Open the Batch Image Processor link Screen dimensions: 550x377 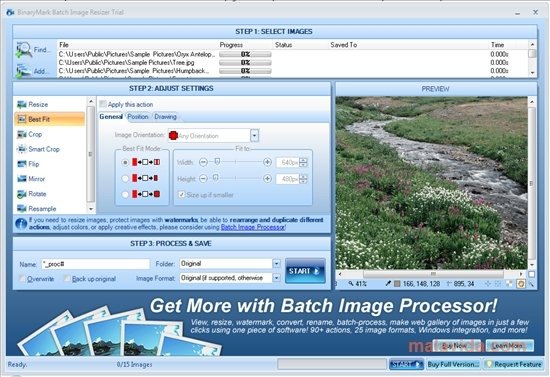(x=253, y=227)
